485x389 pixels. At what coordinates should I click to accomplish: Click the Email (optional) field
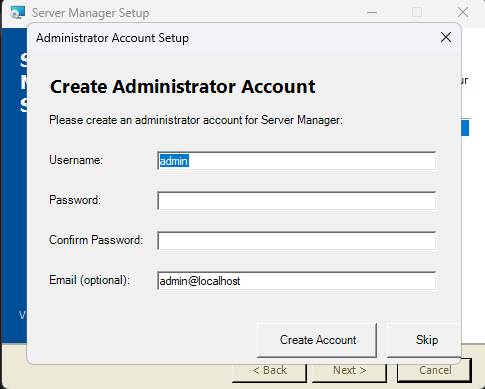pos(296,281)
